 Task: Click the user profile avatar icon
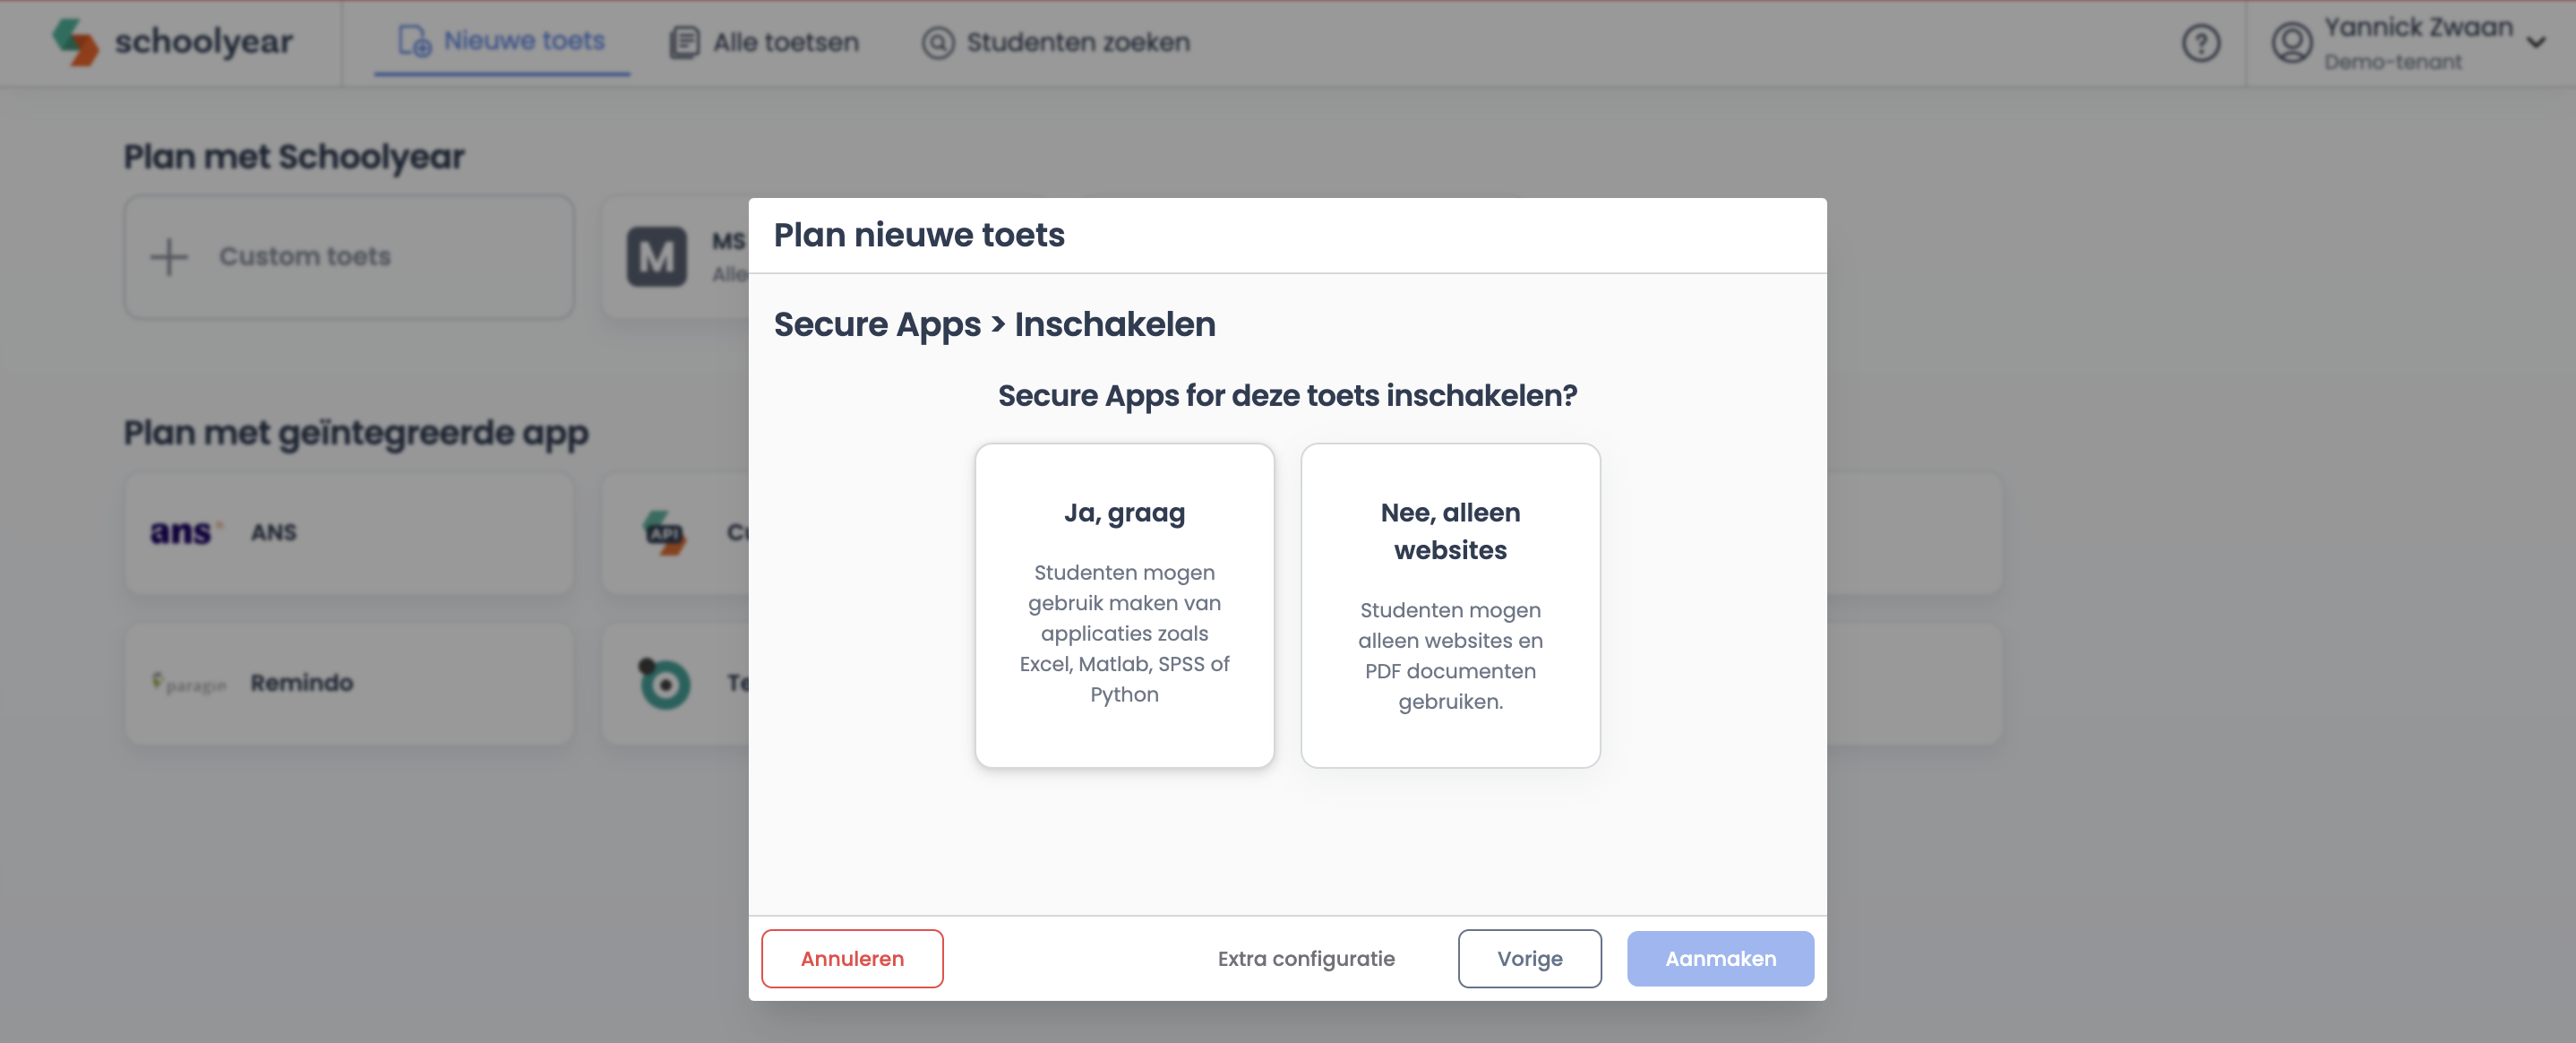click(2292, 43)
